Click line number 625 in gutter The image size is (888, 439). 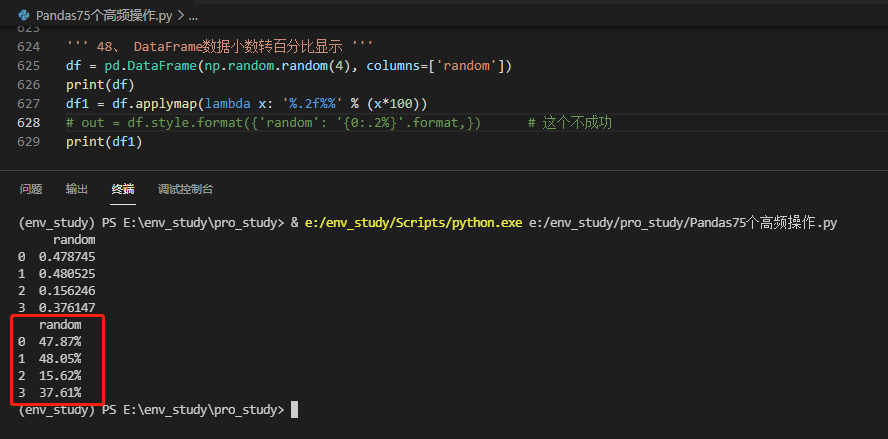pyautogui.click(x=29, y=66)
